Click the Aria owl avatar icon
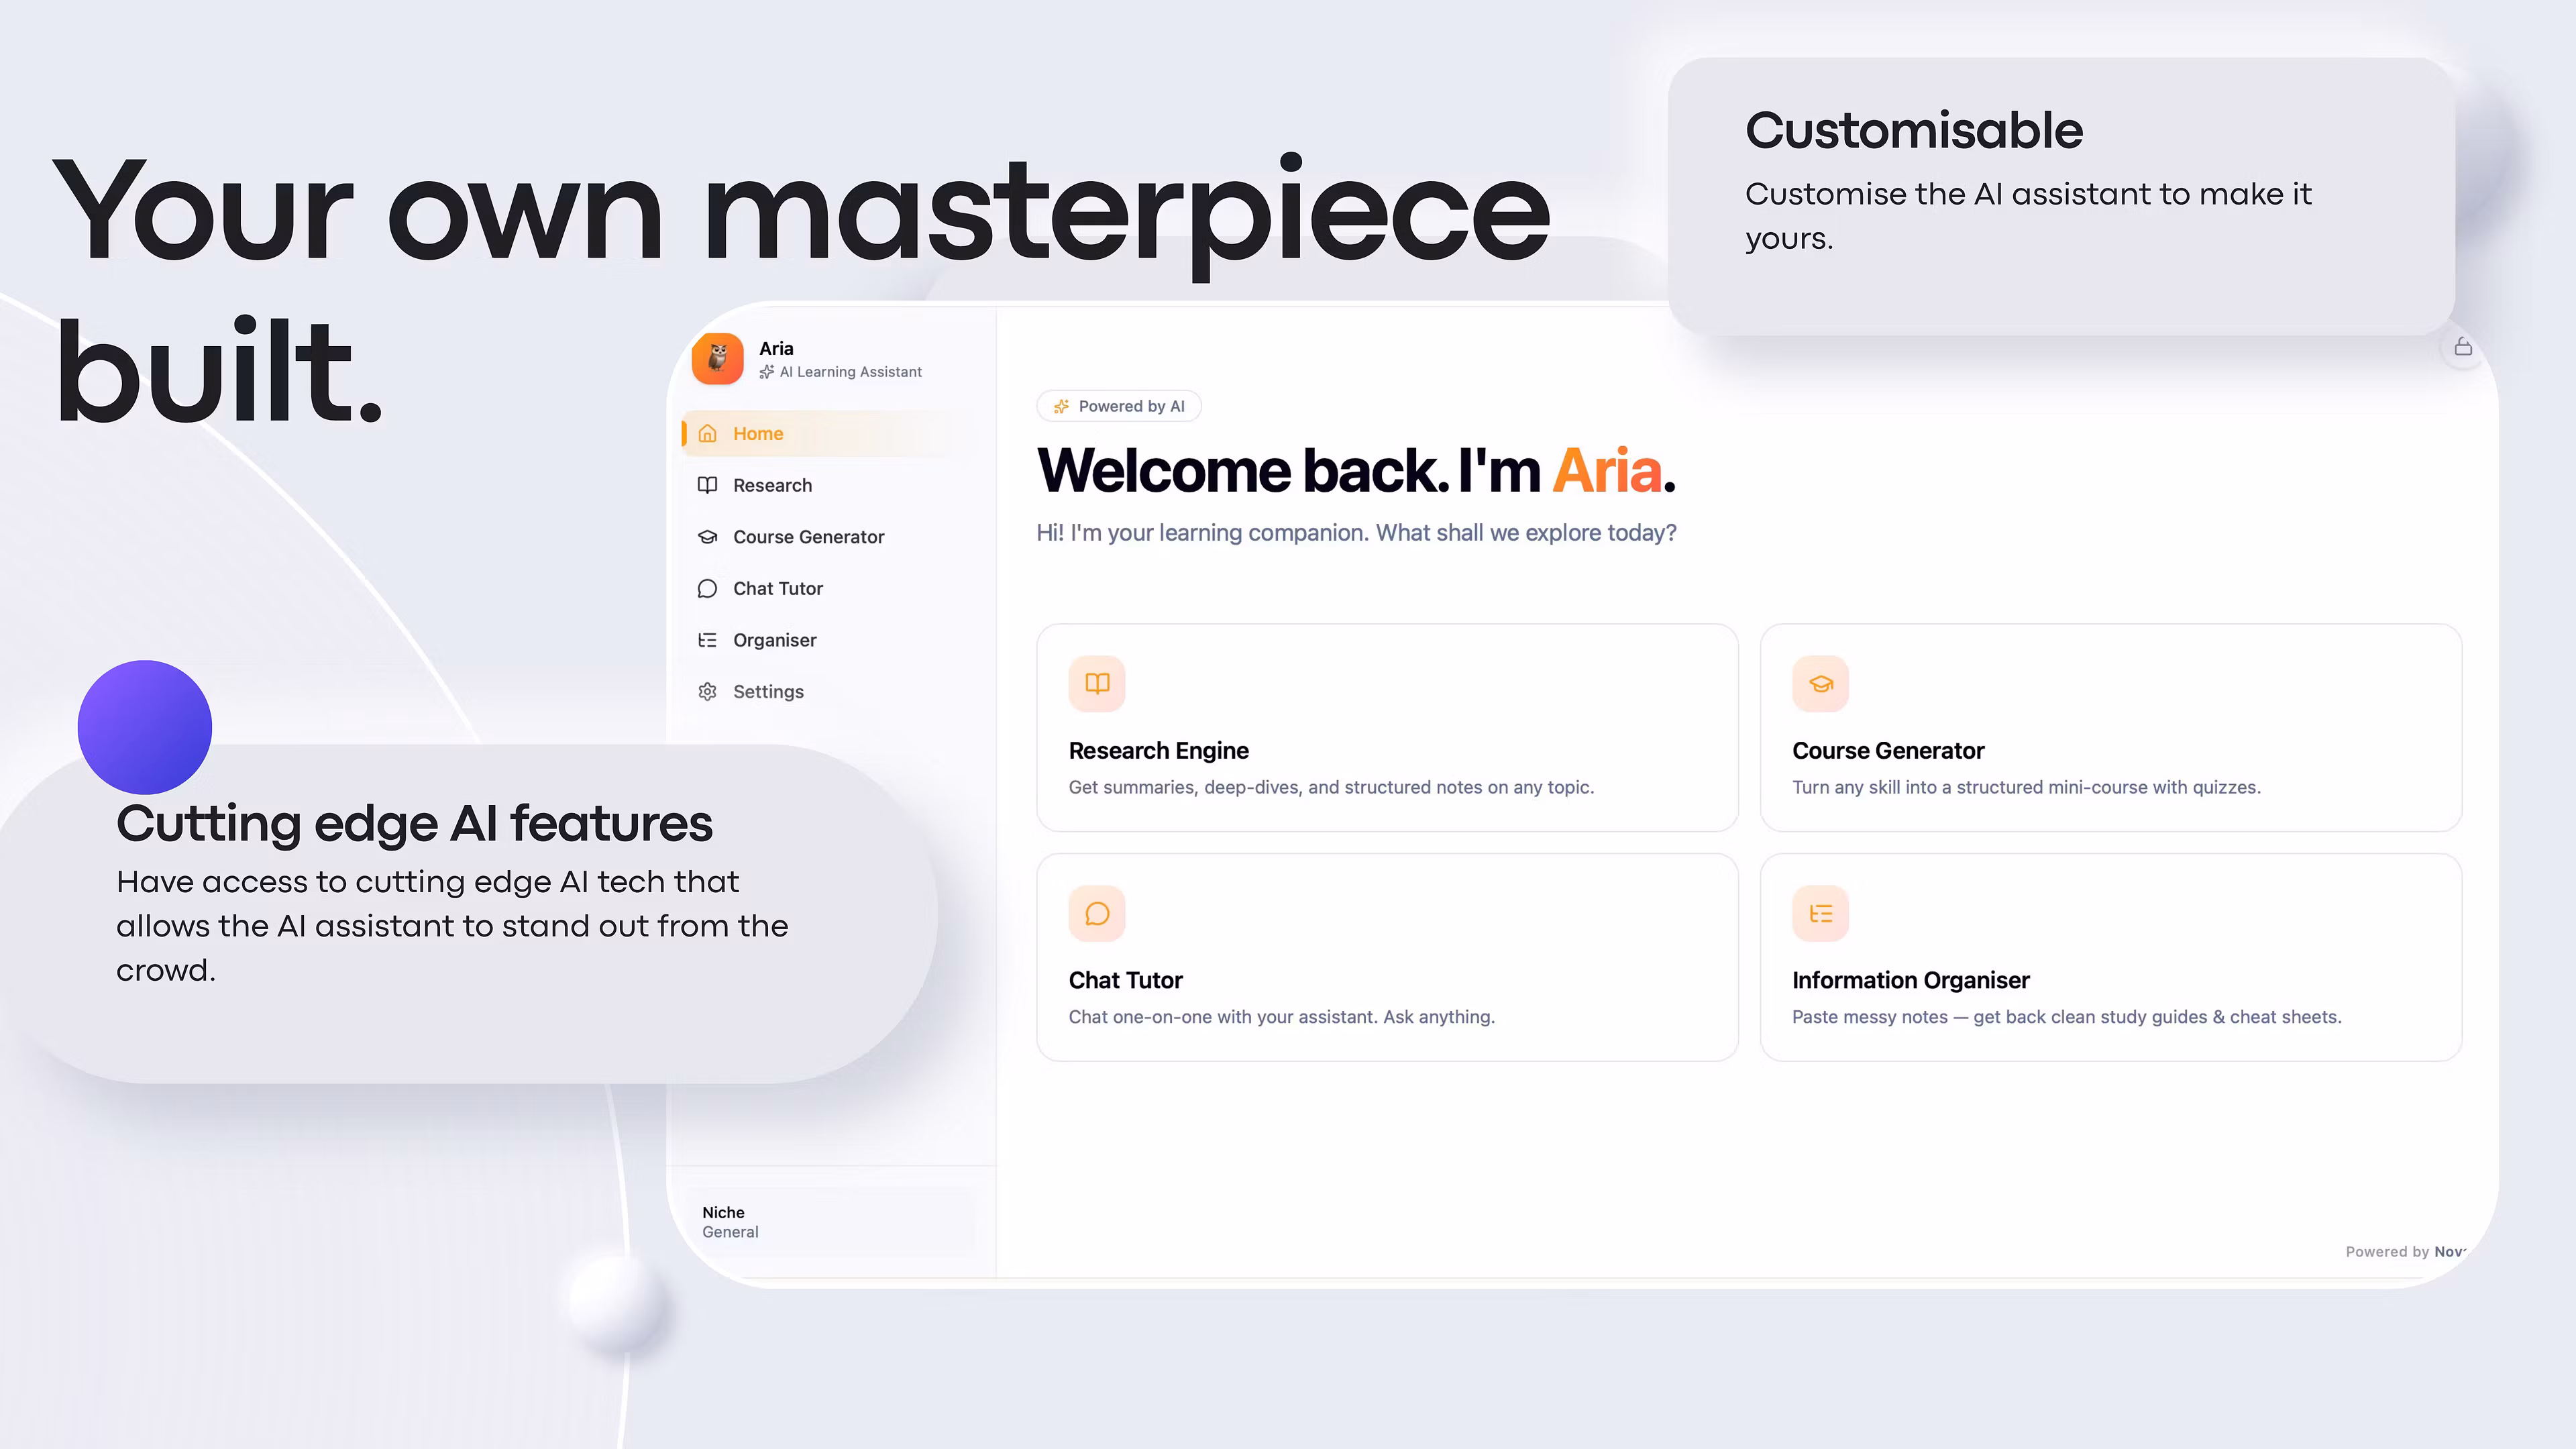Image resolution: width=2576 pixels, height=1449 pixels. 717,359
